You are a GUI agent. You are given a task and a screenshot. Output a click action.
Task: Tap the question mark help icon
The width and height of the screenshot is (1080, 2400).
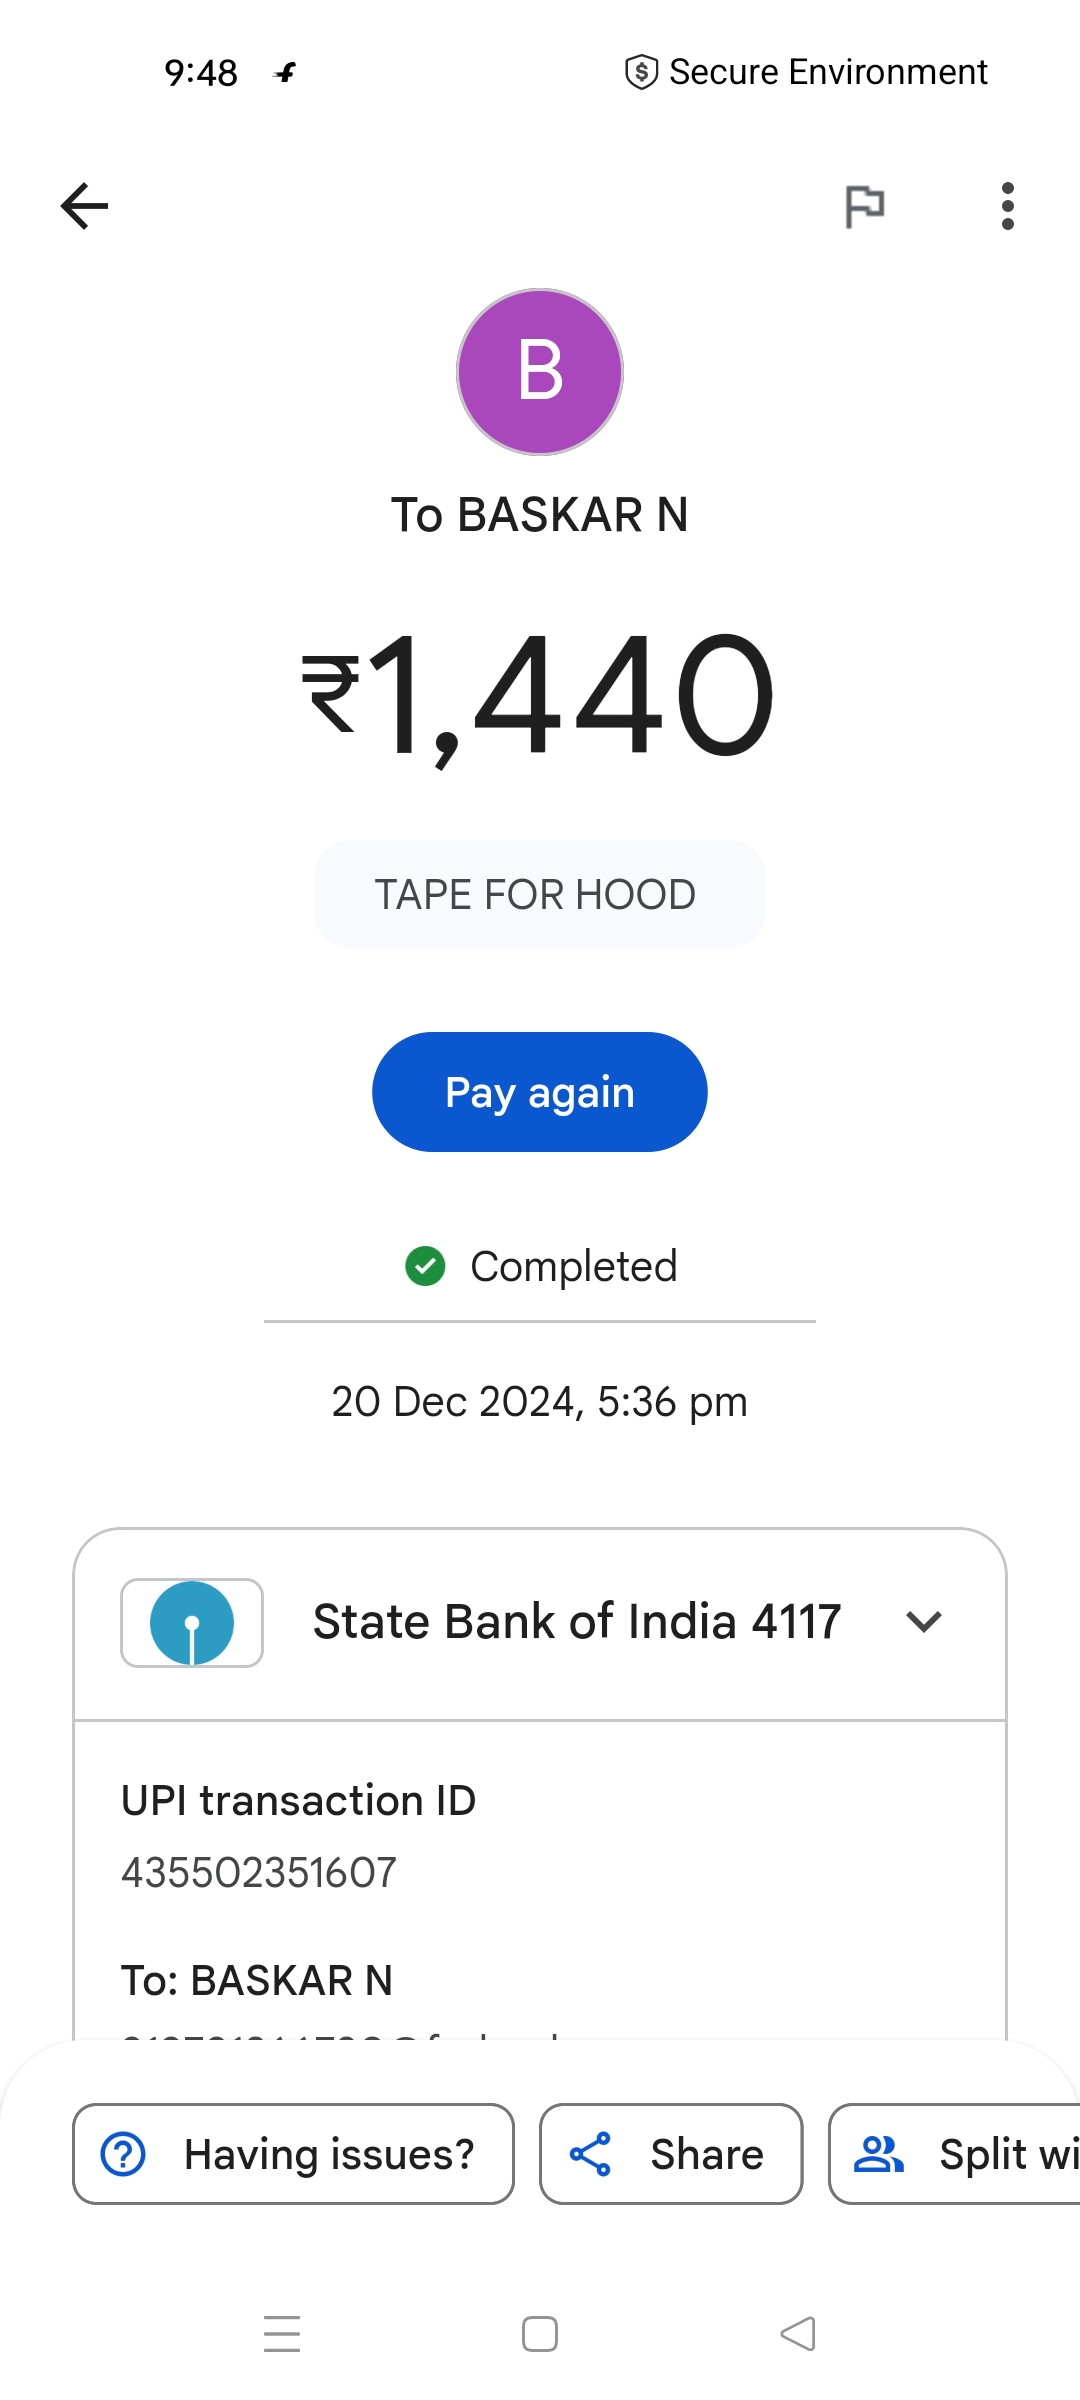(x=123, y=2154)
